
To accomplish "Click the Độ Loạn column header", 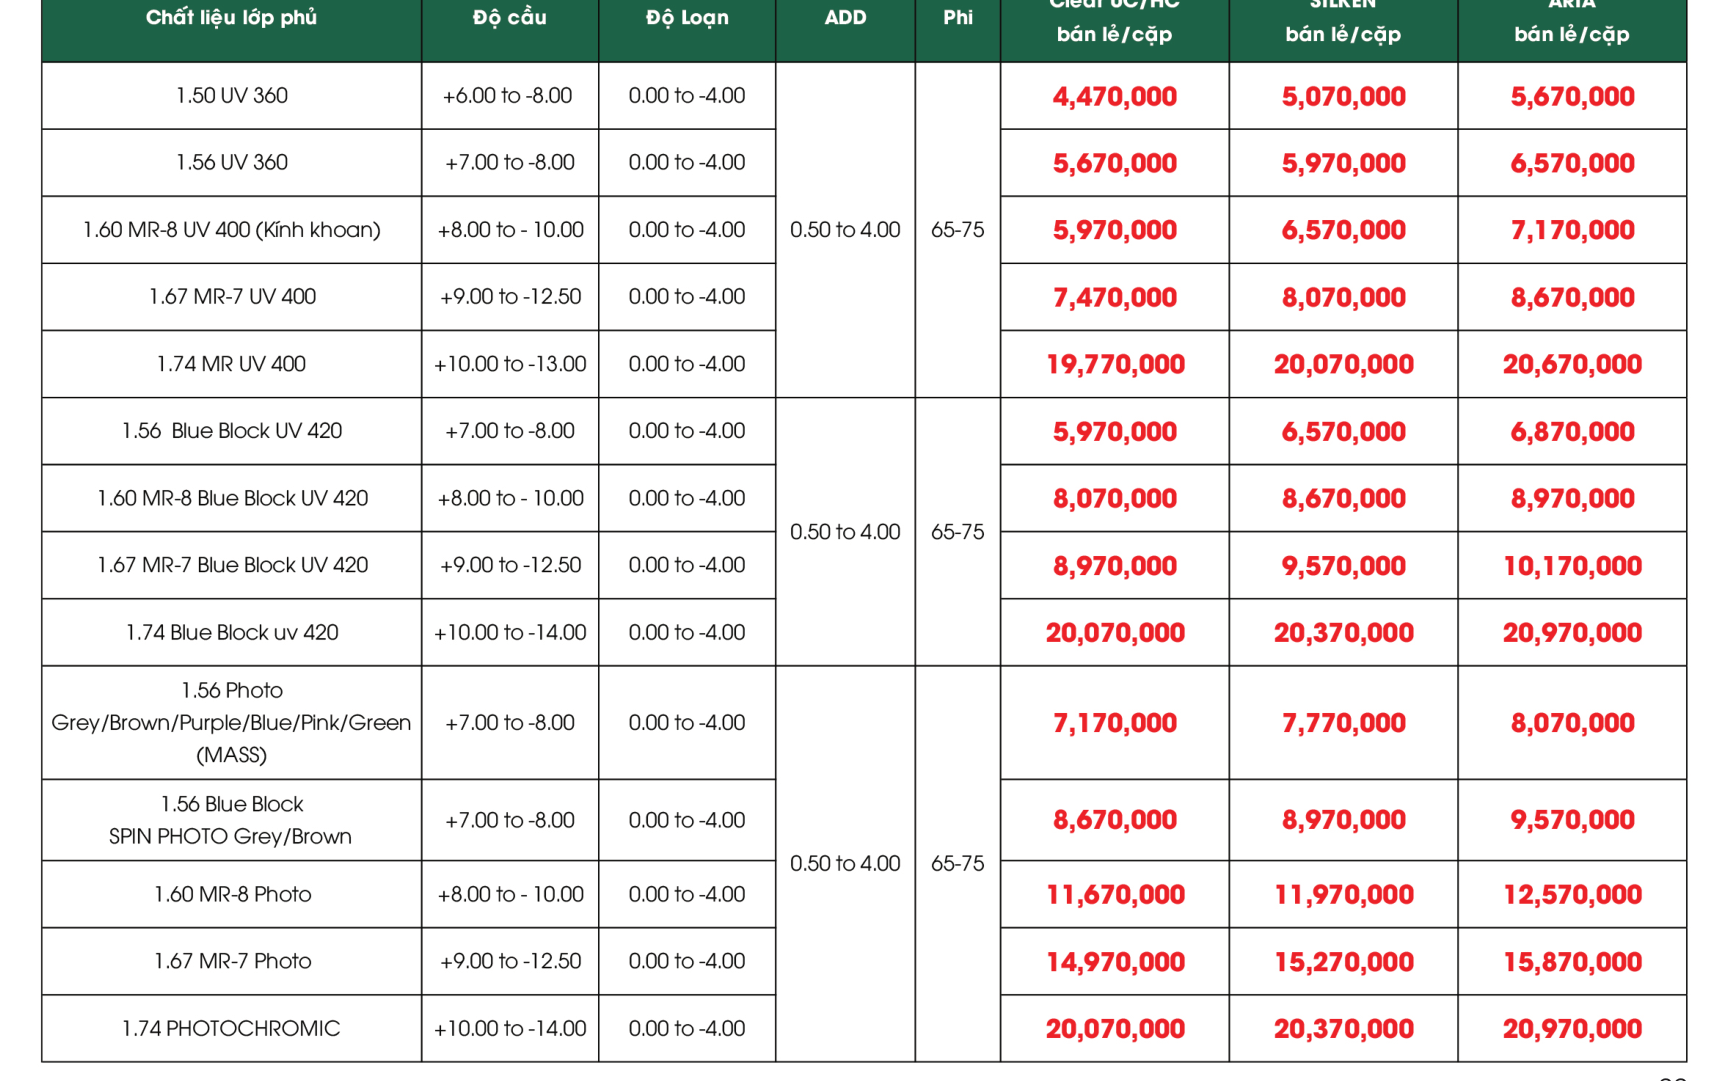I will (x=687, y=18).
